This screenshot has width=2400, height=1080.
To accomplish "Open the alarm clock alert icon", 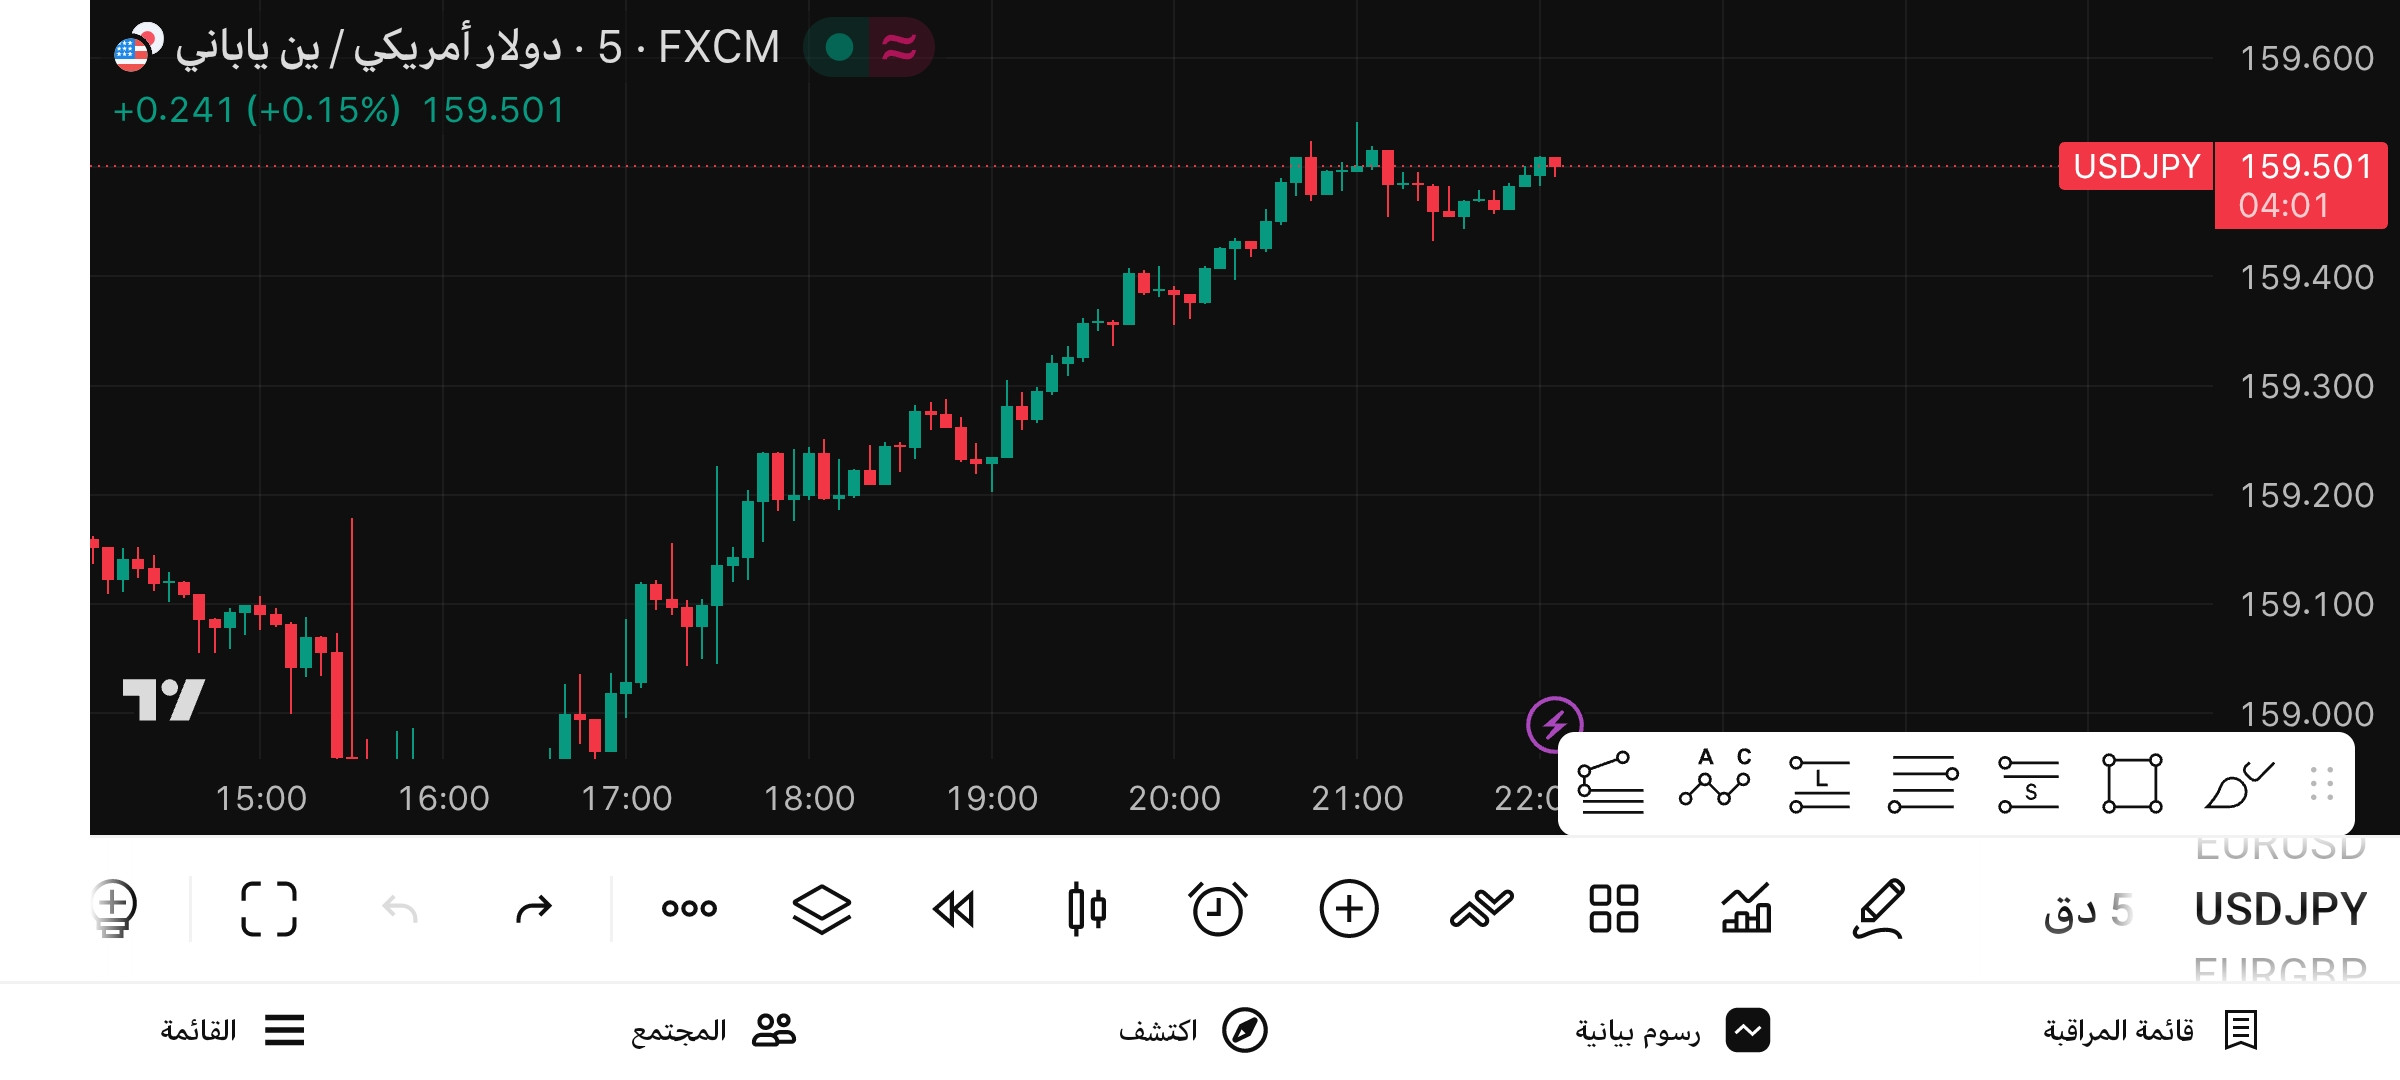I will click(x=1217, y=909).
